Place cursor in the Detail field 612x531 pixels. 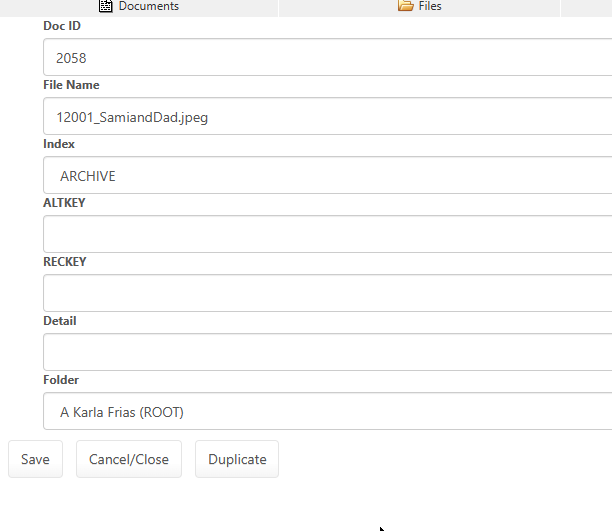click(x=327, y=352)
